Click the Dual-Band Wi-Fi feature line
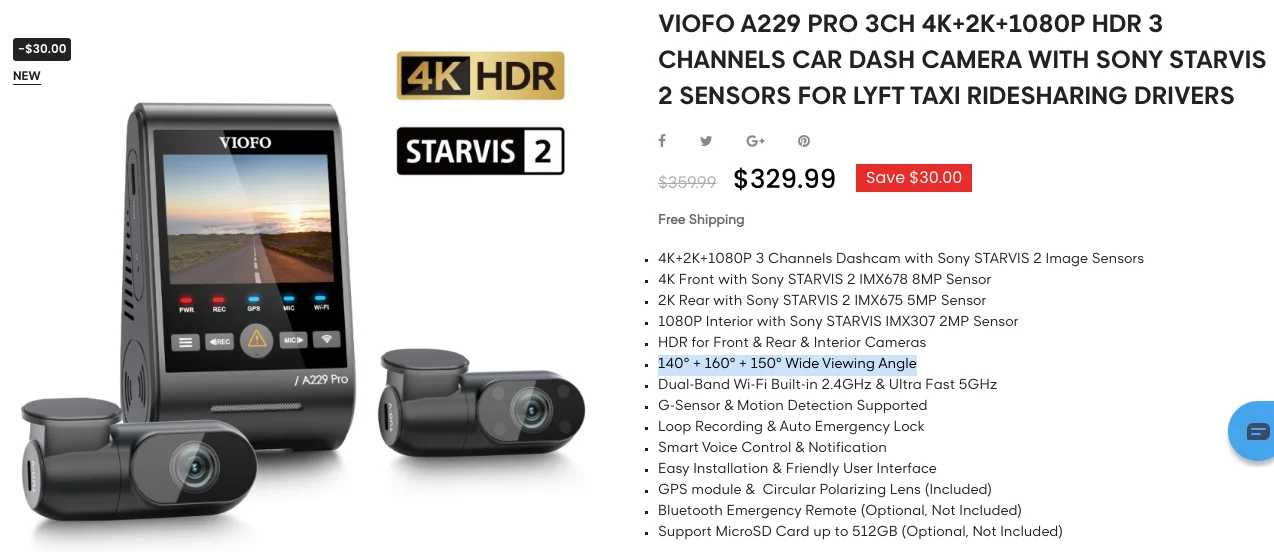This screenshot has height=552, width=1274. (x=827, y=385)
